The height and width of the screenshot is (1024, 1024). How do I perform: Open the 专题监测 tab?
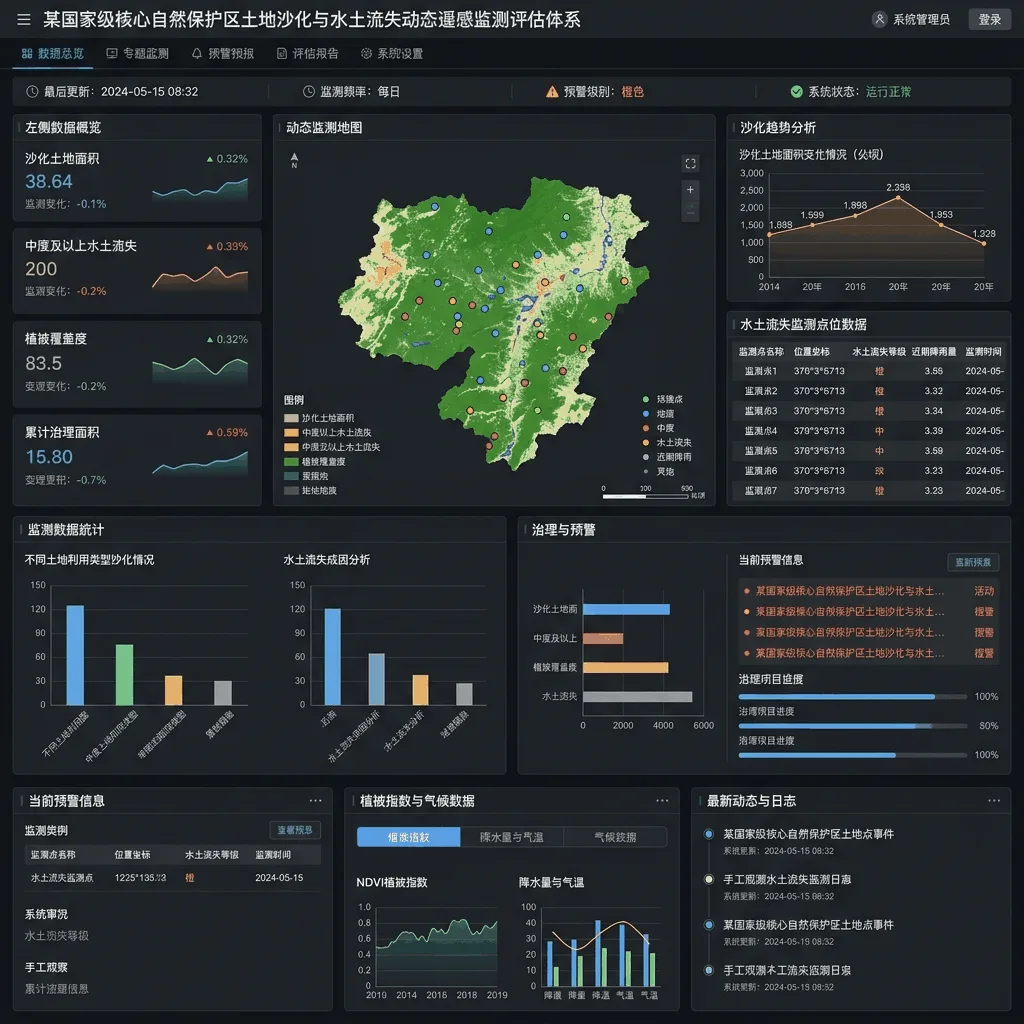coord(138,54)
